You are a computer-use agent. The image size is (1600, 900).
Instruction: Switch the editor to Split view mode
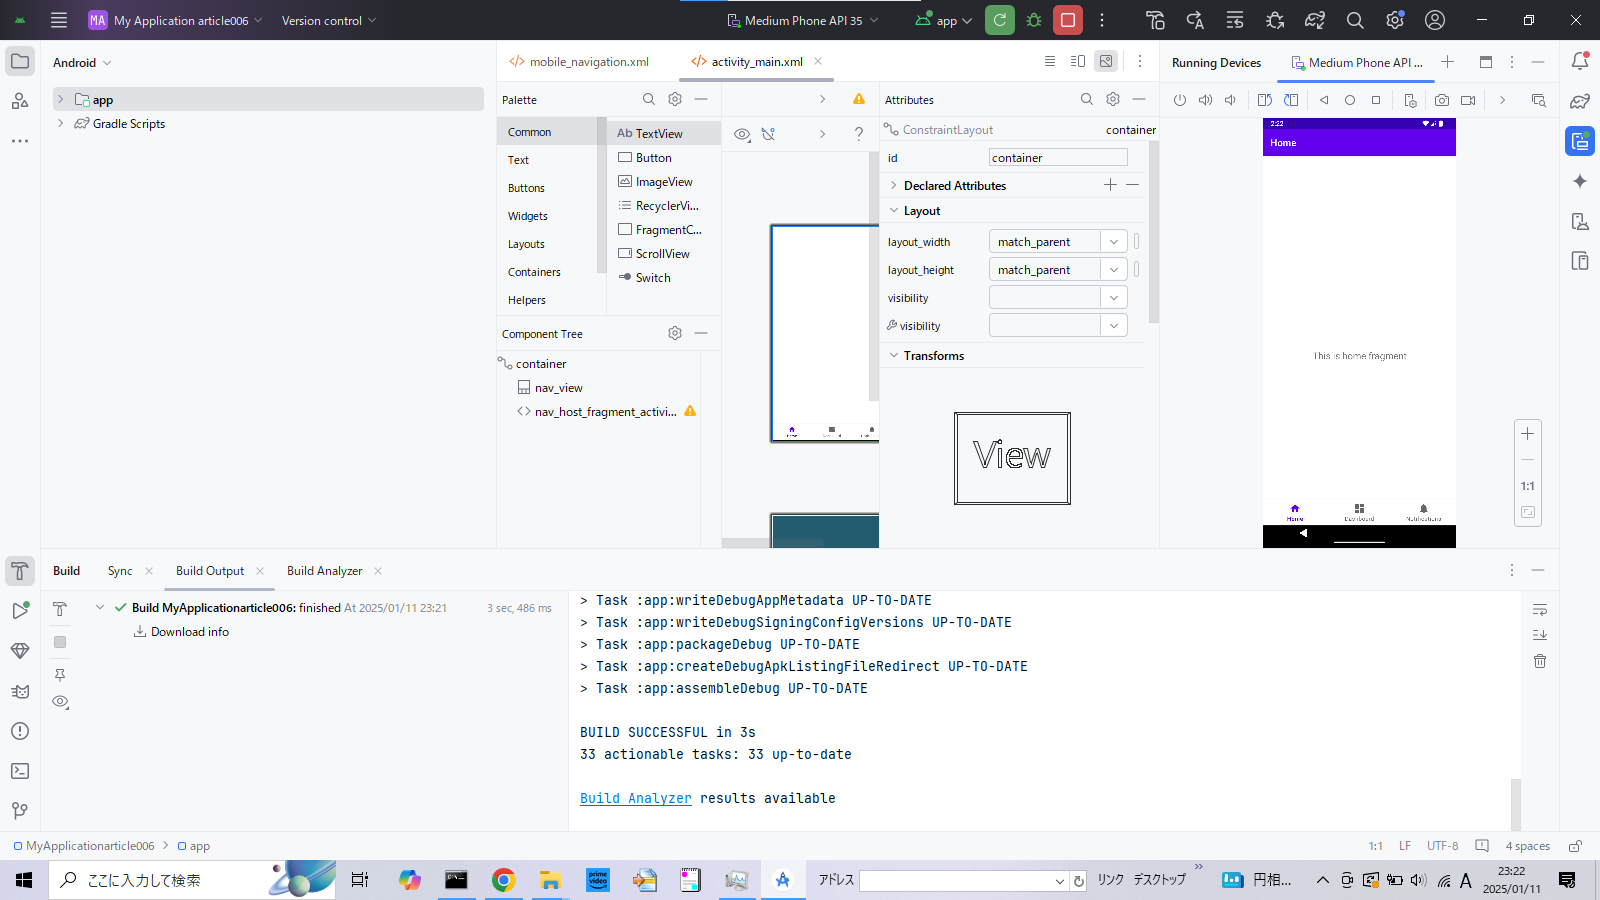pyautogui.click(x=1078, y=61)
